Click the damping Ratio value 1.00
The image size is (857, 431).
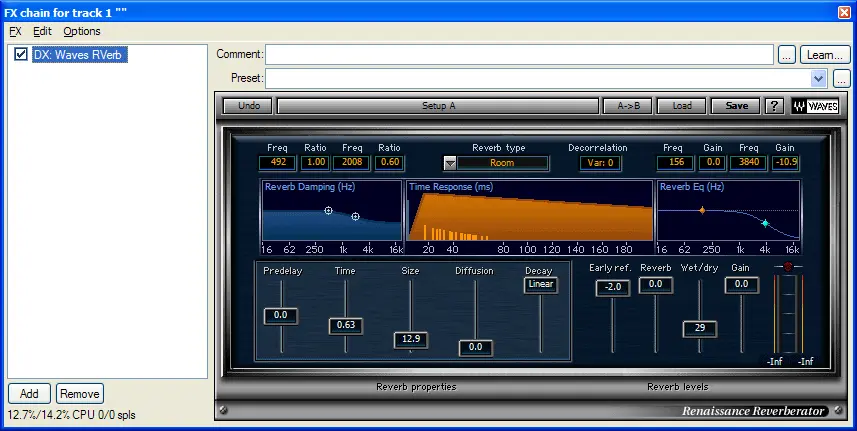[x=315, y=162]
